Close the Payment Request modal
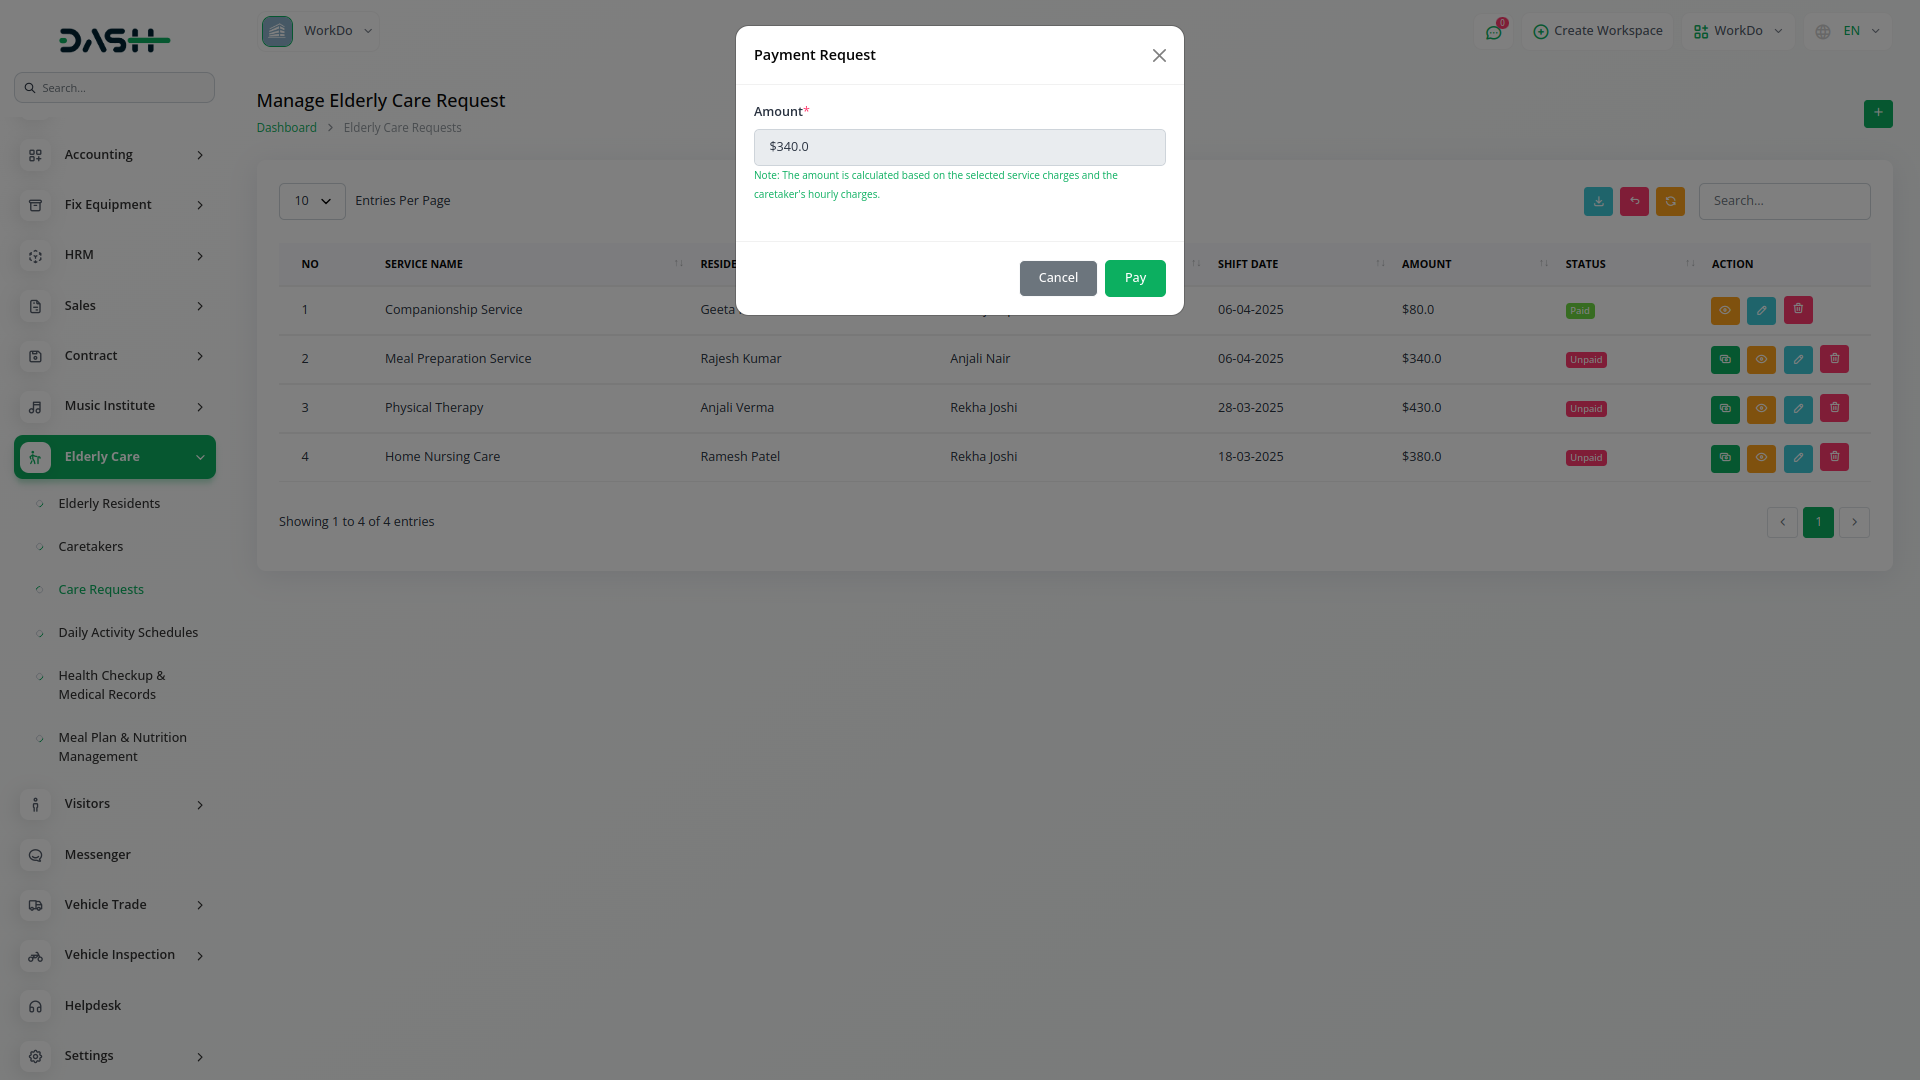 click(1159, 56)
